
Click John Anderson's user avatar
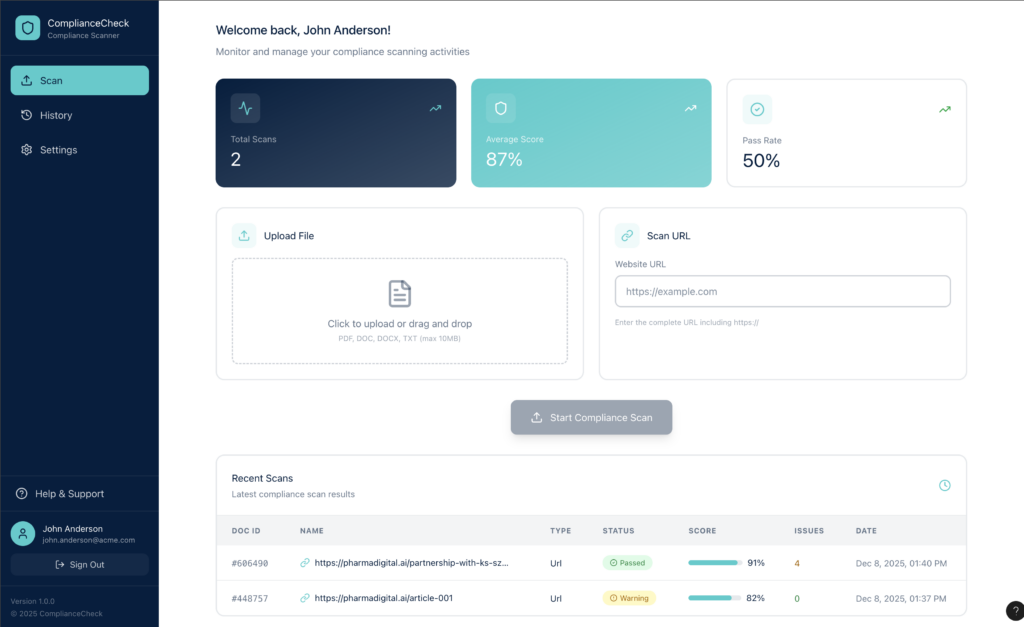pyautogui.click(x=23, y=534)
